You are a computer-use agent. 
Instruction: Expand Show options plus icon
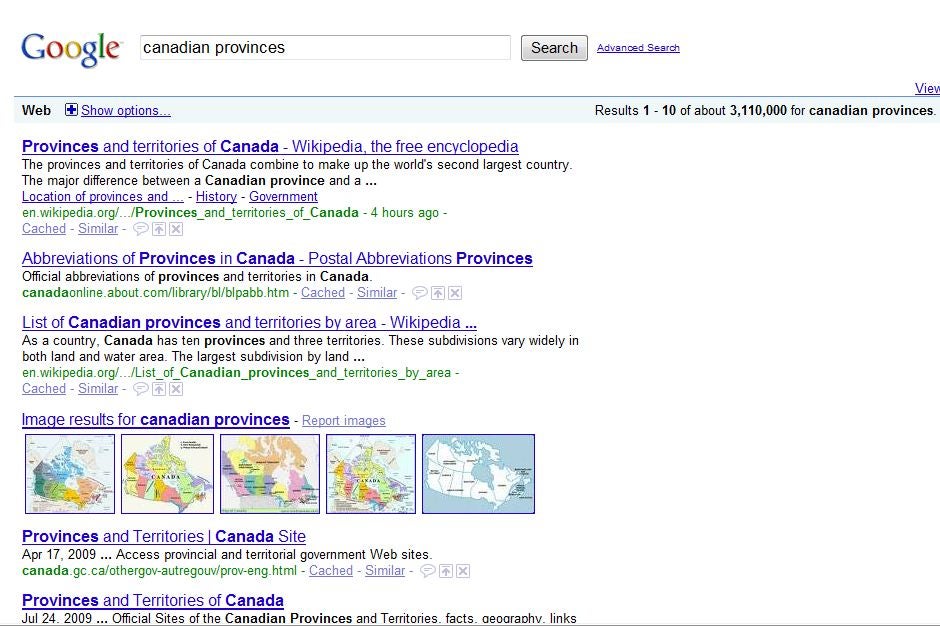[x=71, y=110]
